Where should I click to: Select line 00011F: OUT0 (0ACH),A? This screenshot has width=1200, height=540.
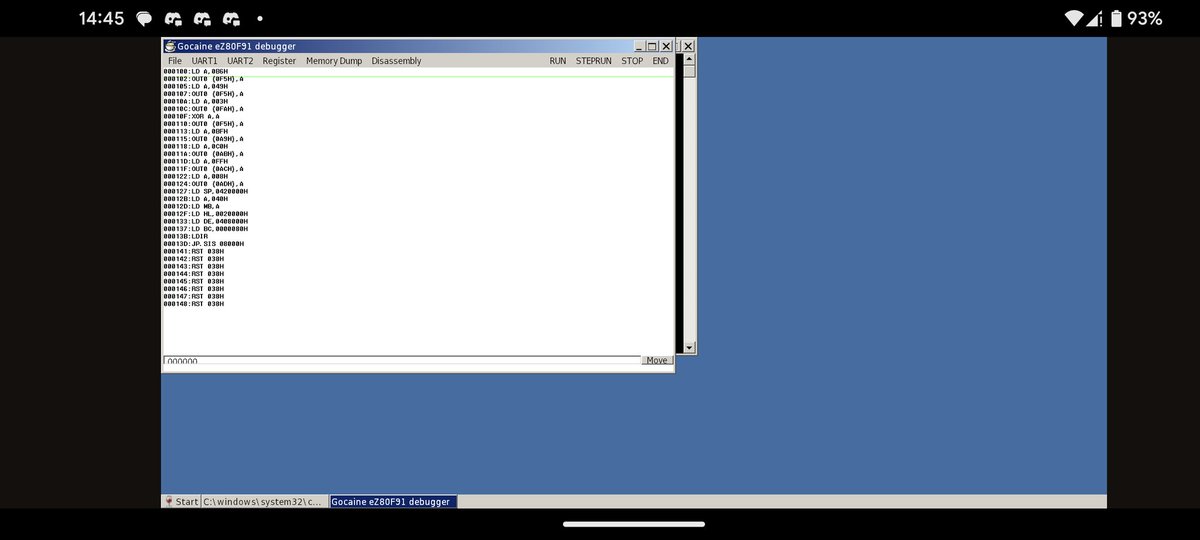[x=204, y=168]
